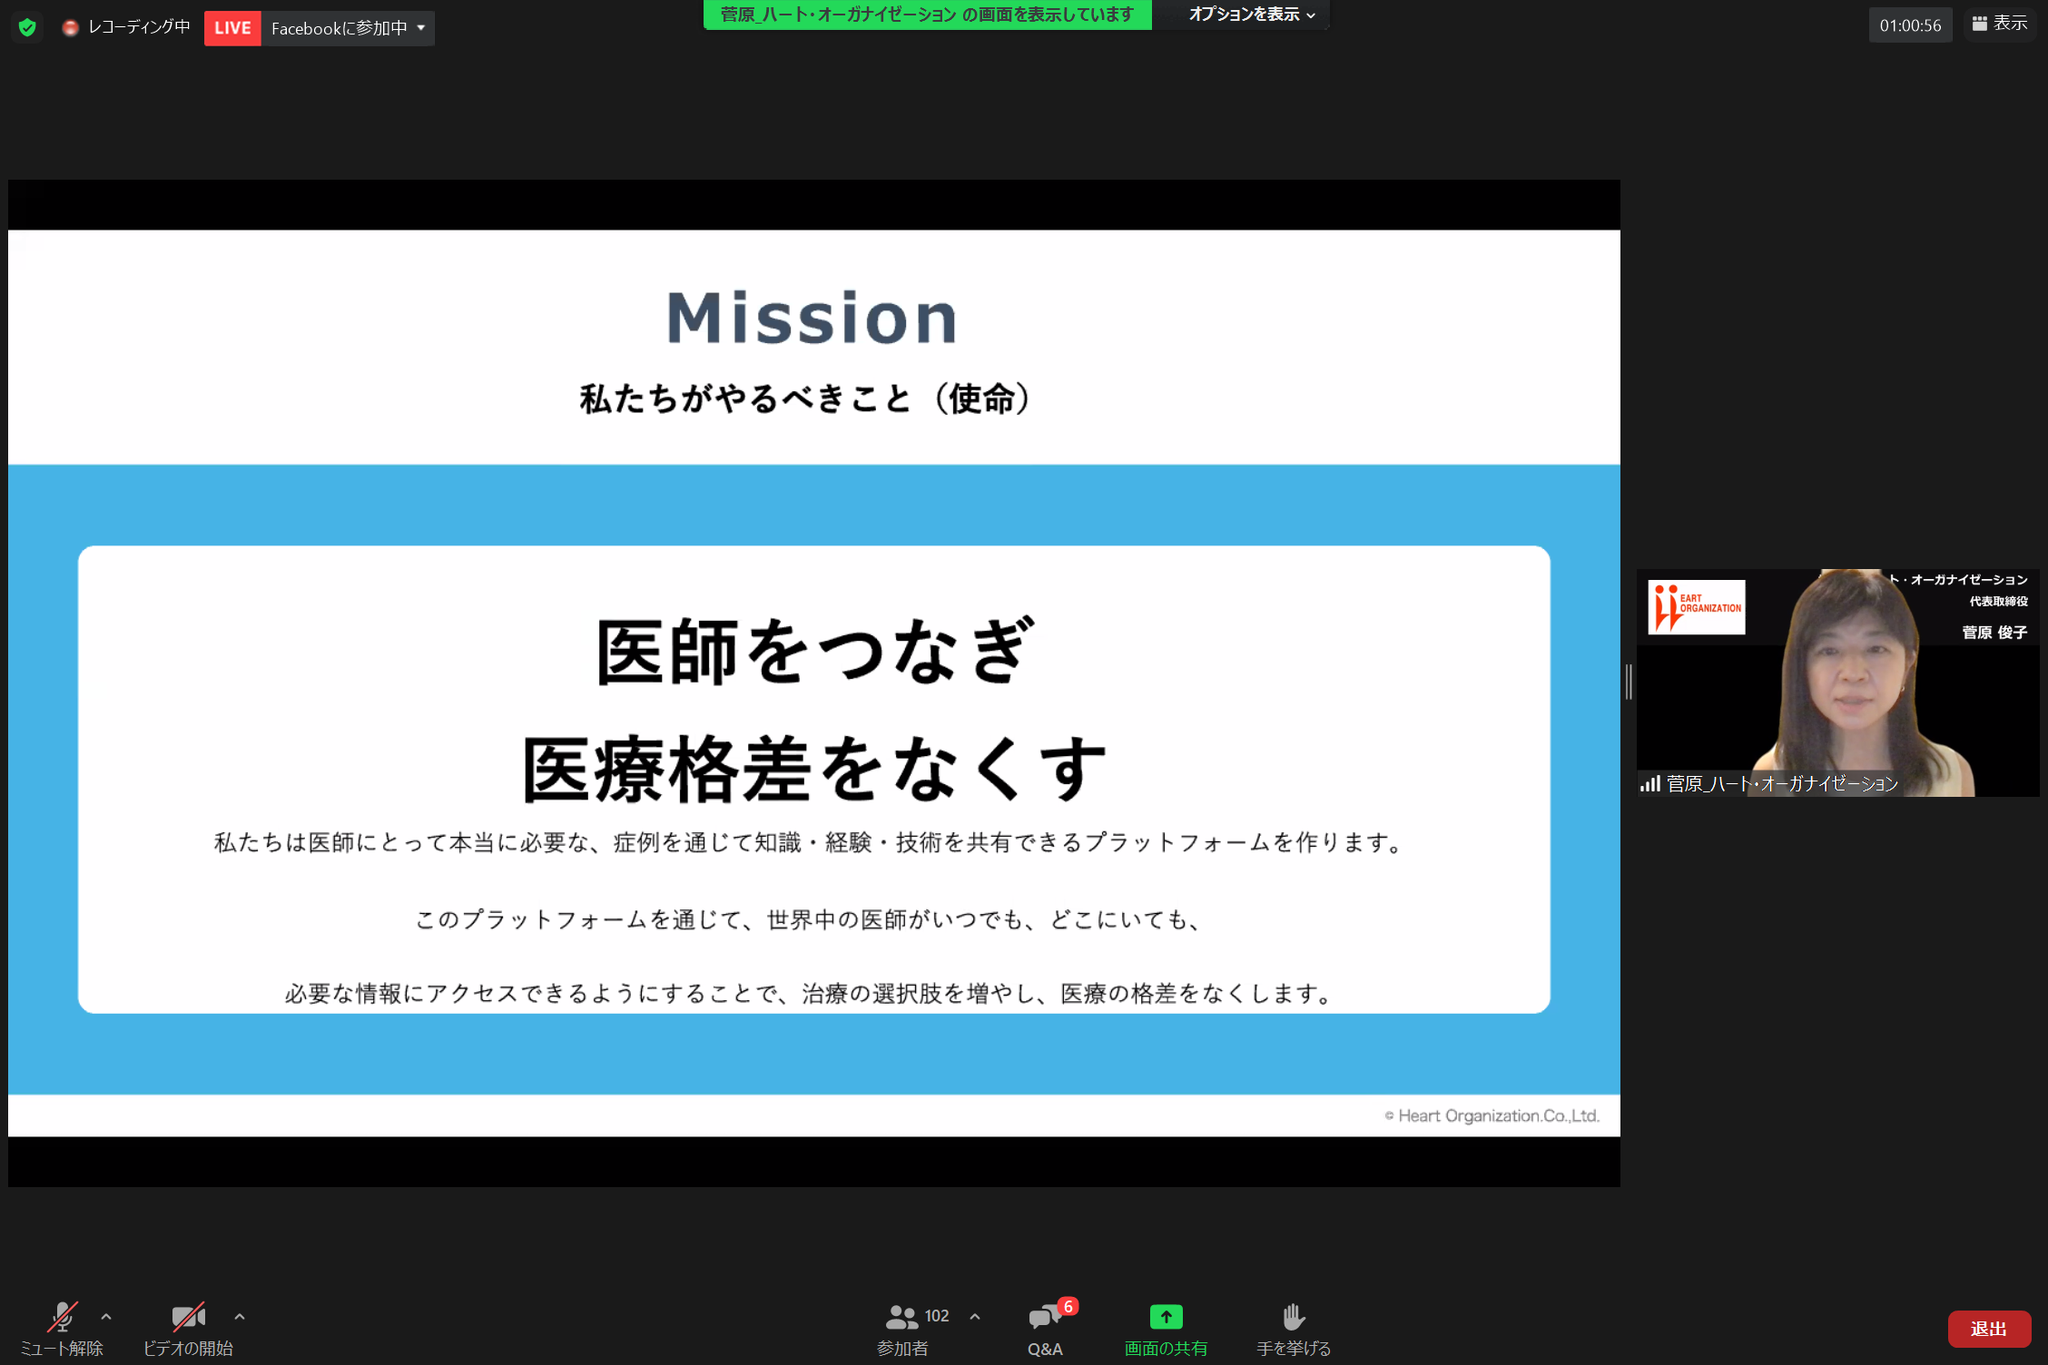2048x1365 pixels.
Task: Start the video camera
Action: (186, 1317)
